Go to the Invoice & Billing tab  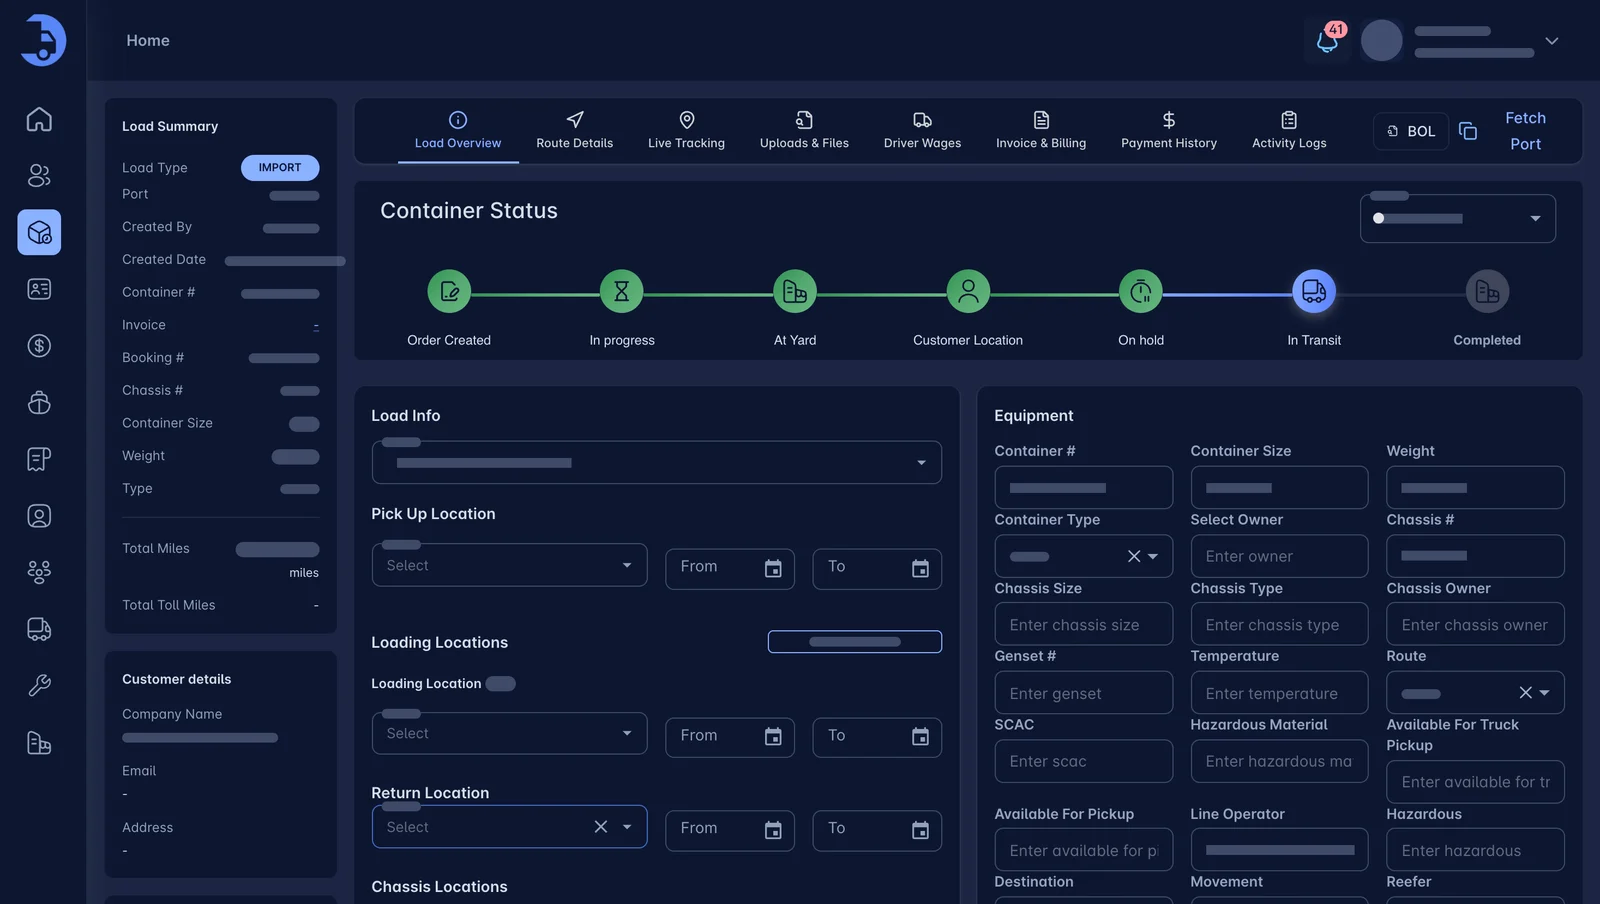pyautogui.click(x=1041, y=131)
